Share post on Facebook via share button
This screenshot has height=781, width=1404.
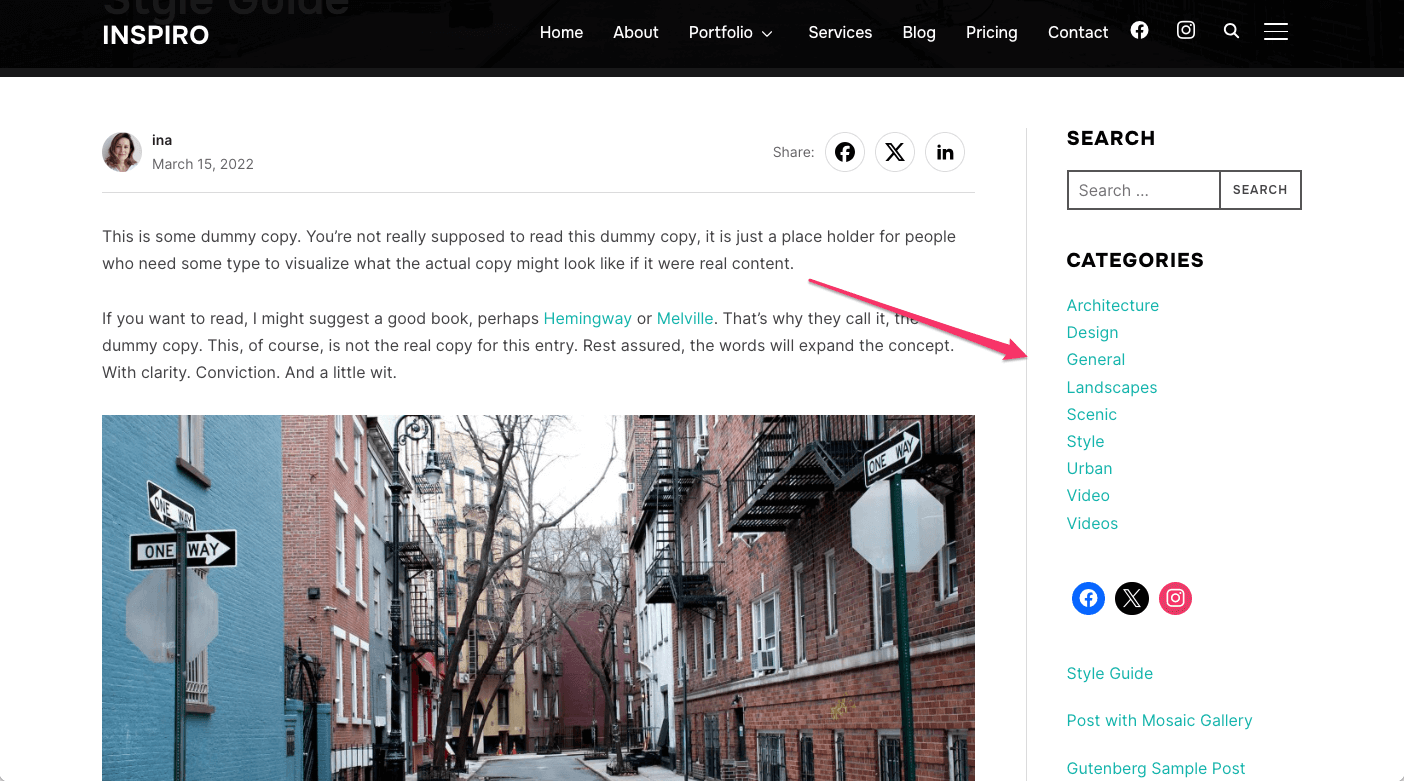click(x=845, y=152)
